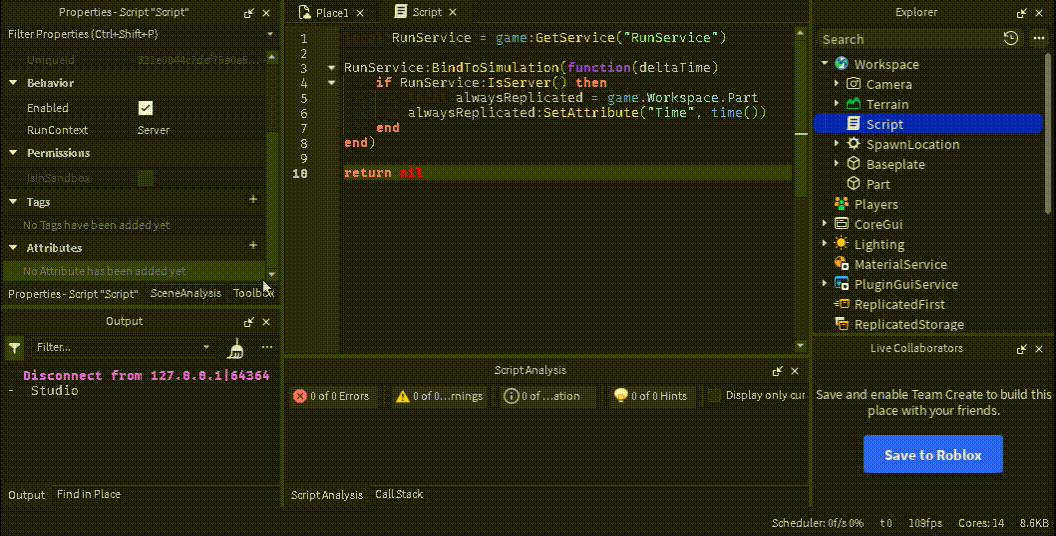
Task: Switch to the SceneAnalysis tab
Action: point(186,293)
